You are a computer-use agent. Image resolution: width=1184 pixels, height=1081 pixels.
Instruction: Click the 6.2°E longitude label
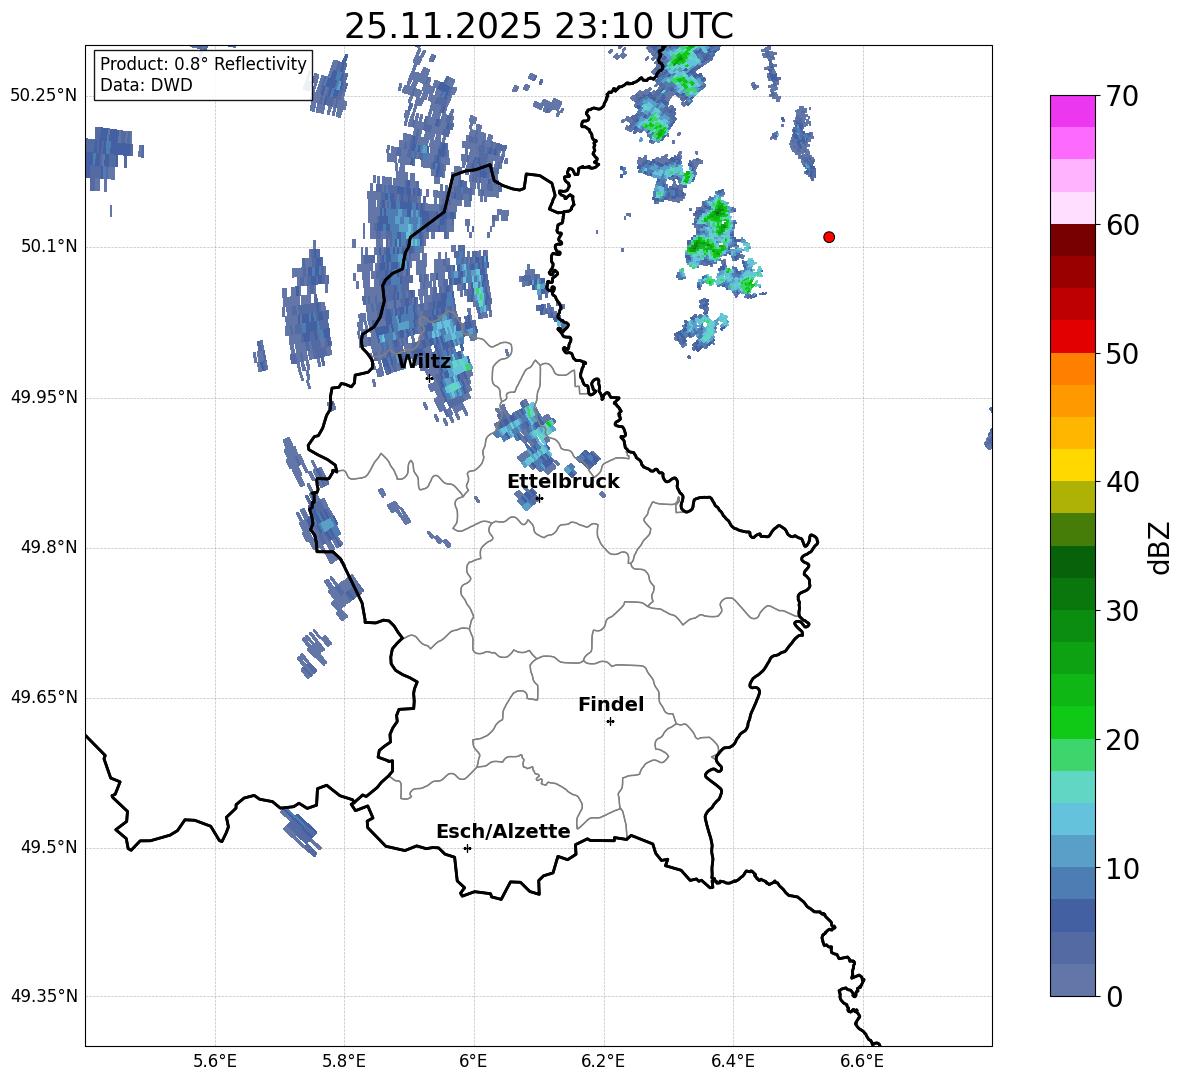click(x=603, y=1061)
